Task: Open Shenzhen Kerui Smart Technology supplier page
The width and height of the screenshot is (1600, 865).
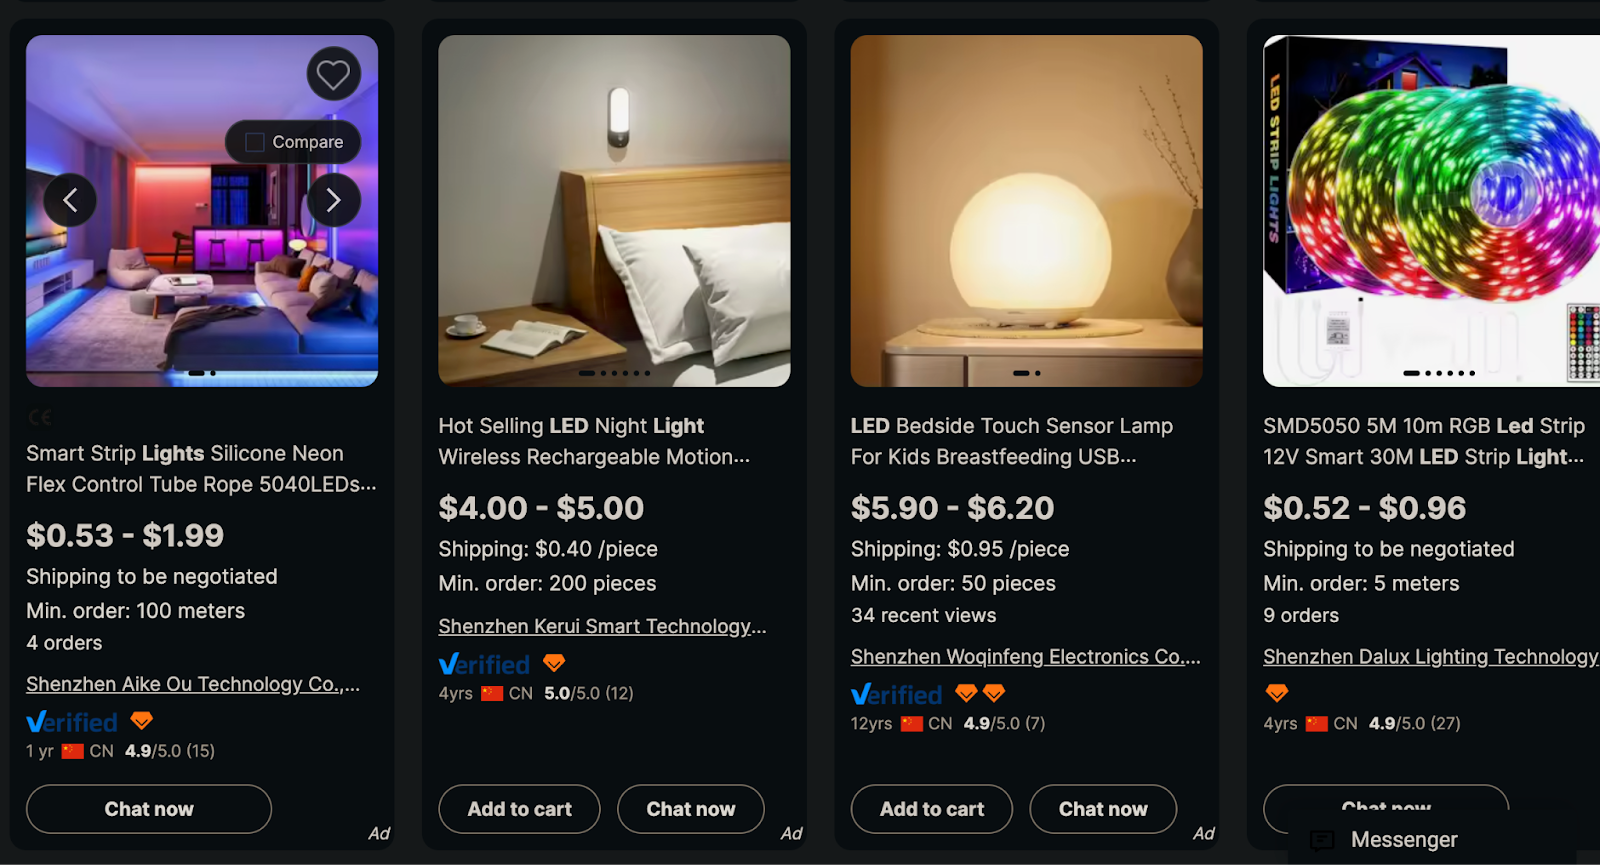Action: click(x=601, y=626)
